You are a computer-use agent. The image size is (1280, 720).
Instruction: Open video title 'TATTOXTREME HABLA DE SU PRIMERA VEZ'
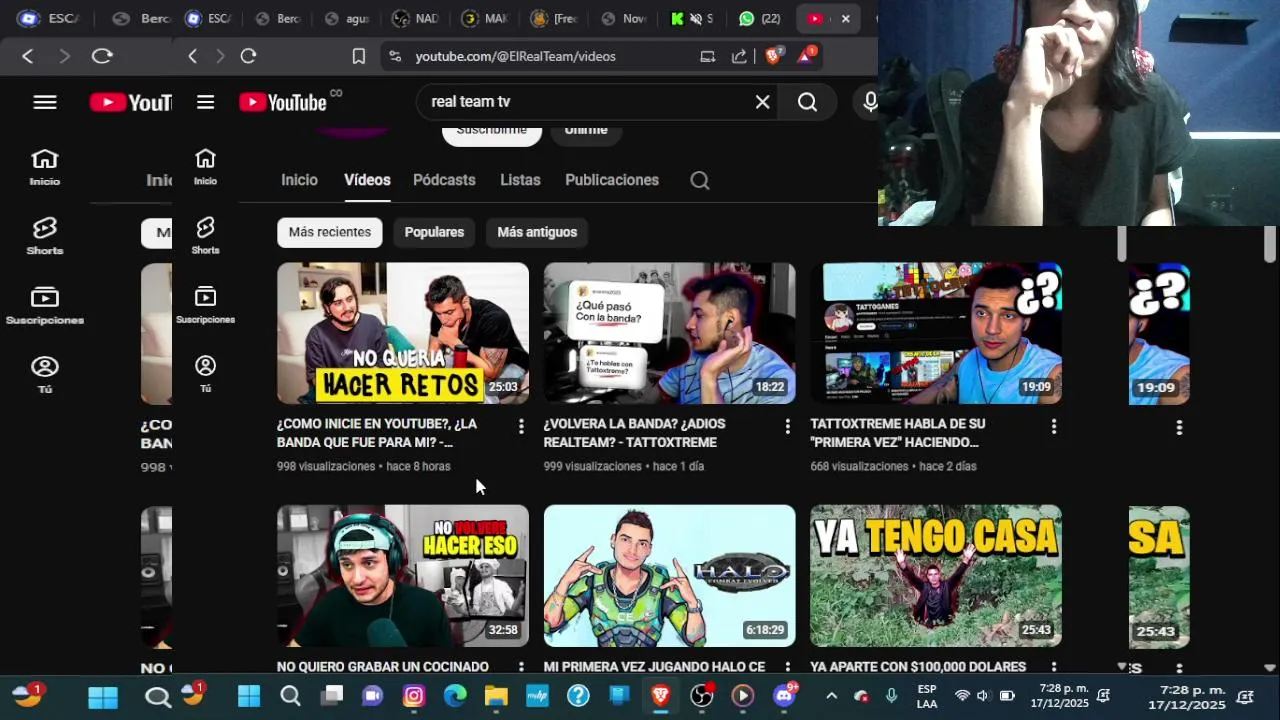tap(897, 433)
